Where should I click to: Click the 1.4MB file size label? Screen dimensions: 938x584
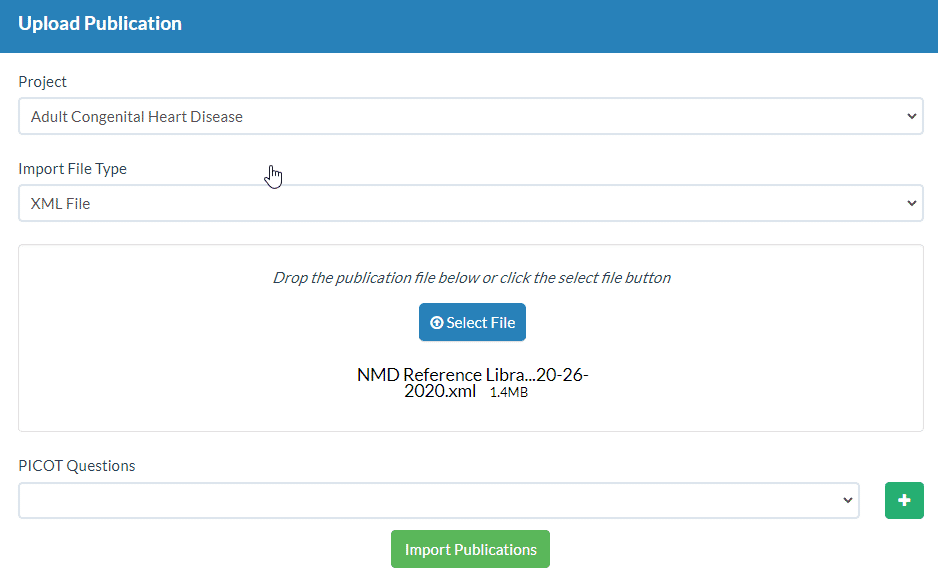pyautogui.click(x=509, y=393)
